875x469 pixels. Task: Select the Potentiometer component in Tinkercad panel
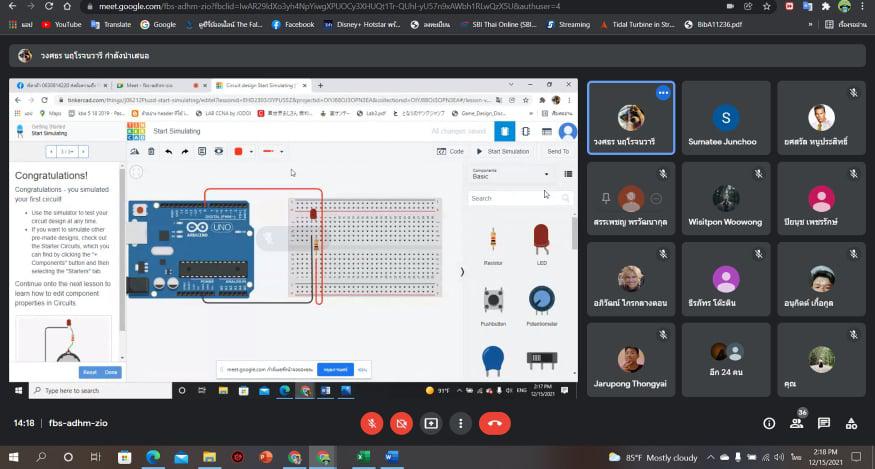tap(541, 305)
